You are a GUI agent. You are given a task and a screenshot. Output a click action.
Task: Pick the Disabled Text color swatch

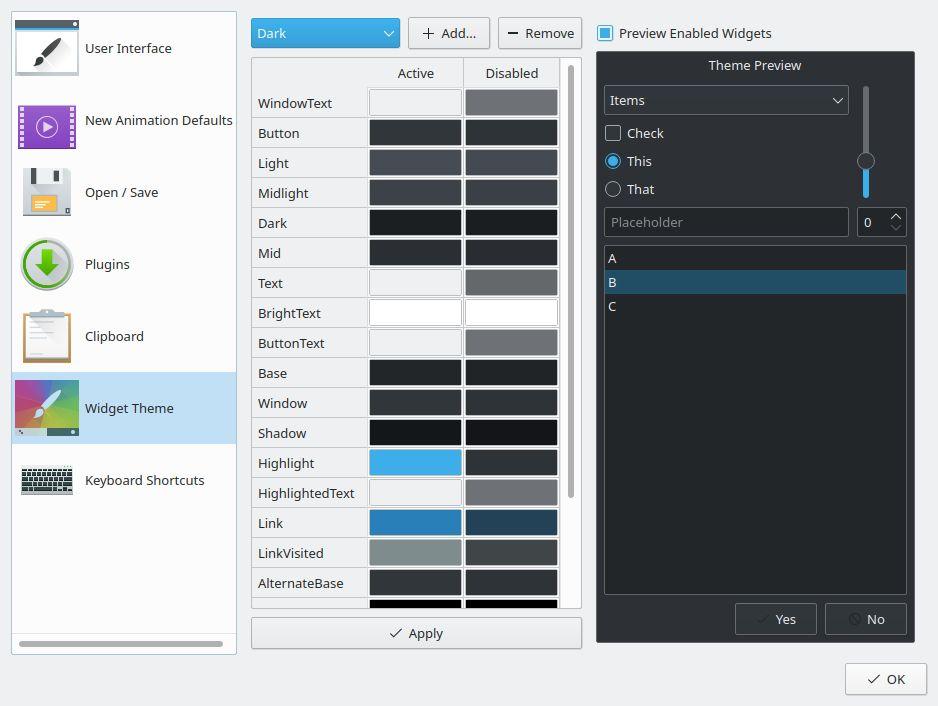point(511,283)
